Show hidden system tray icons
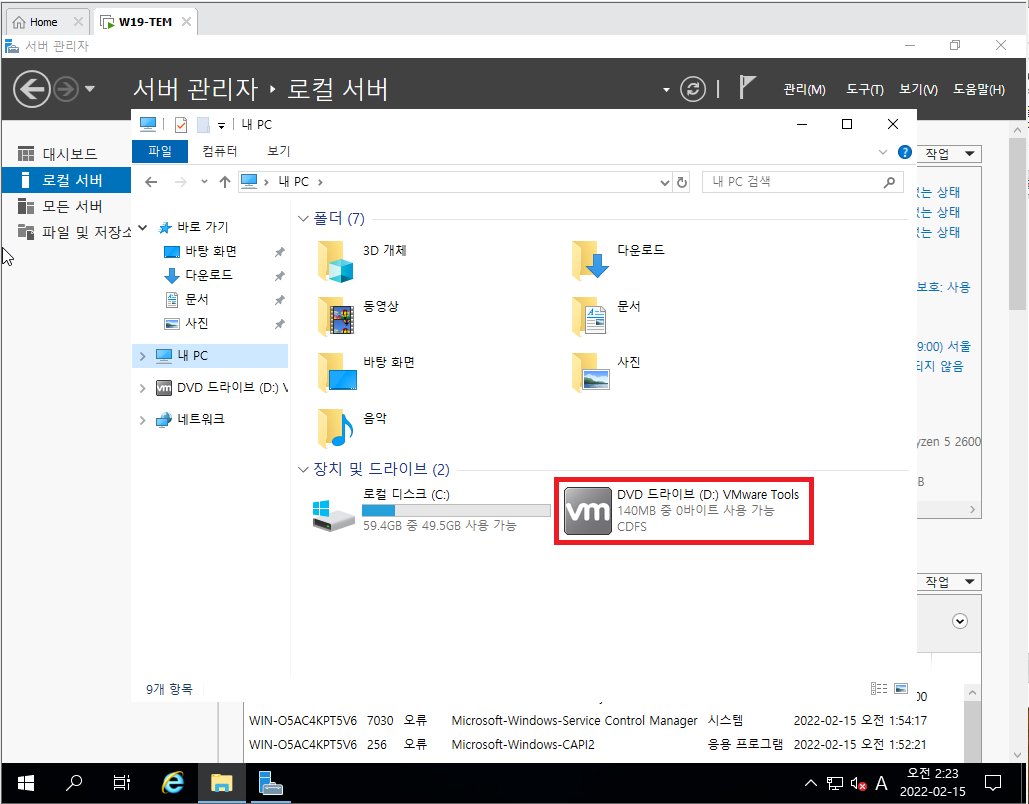Screen dimensions: 1029x804 [x=810, y=783]
